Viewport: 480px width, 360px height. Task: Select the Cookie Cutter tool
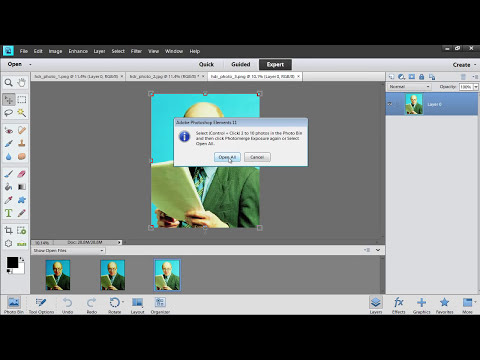[x=9, y=243]
